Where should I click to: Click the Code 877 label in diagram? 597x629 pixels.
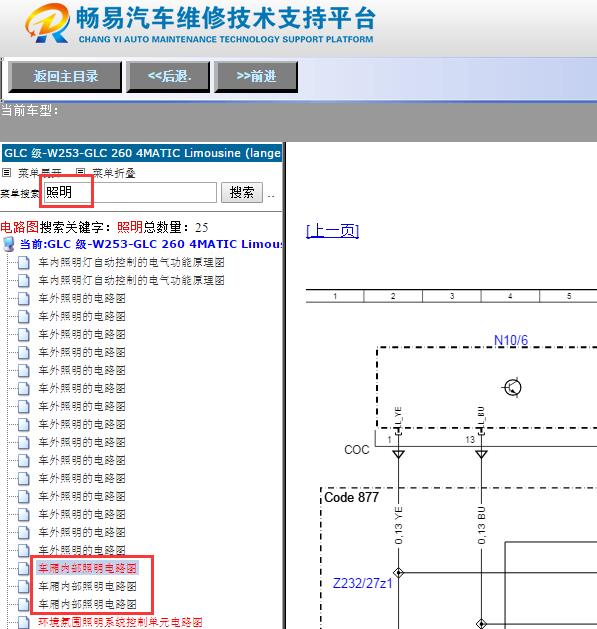coord(351,497)
